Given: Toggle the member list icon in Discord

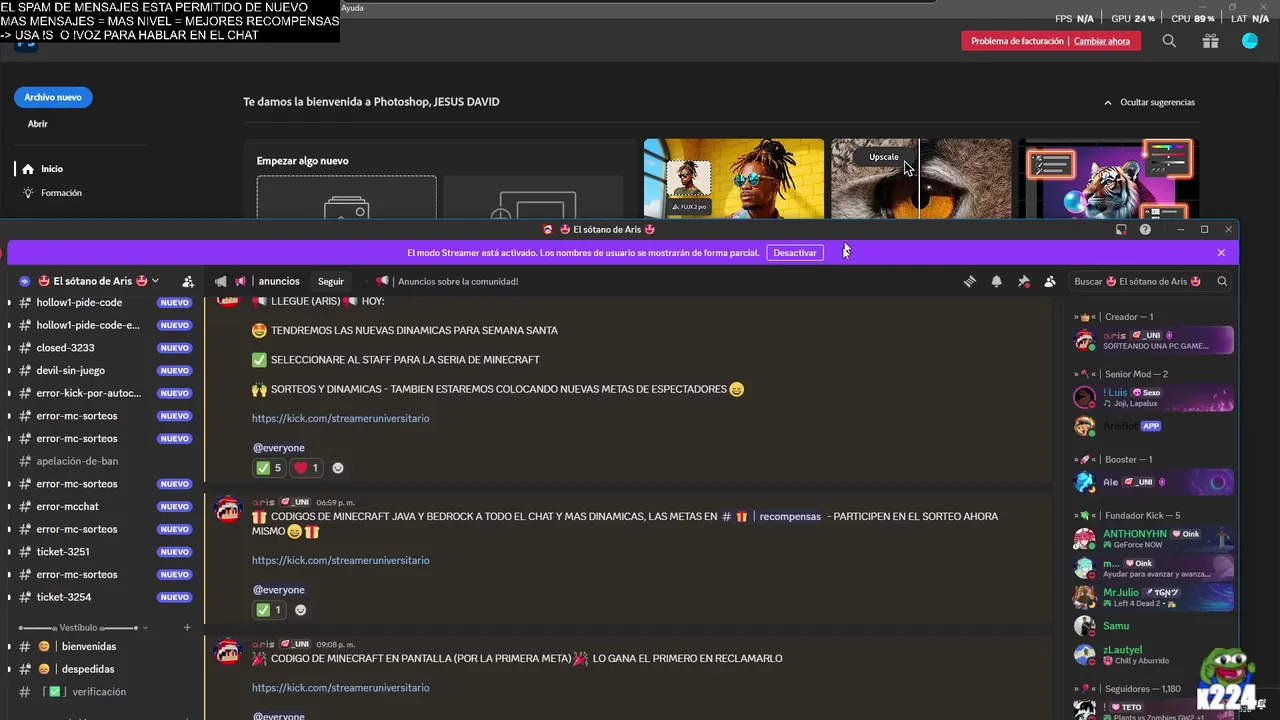Looking at the screenshot, I should pos(1050,282).
